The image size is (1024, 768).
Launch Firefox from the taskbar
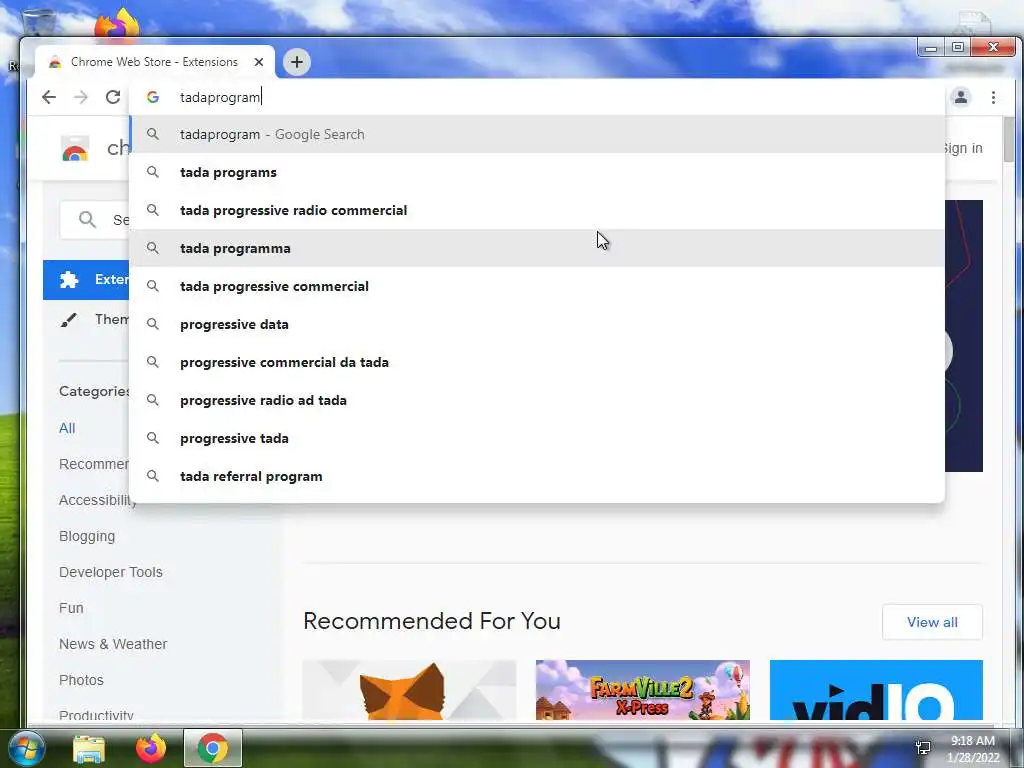coord(151,748)
